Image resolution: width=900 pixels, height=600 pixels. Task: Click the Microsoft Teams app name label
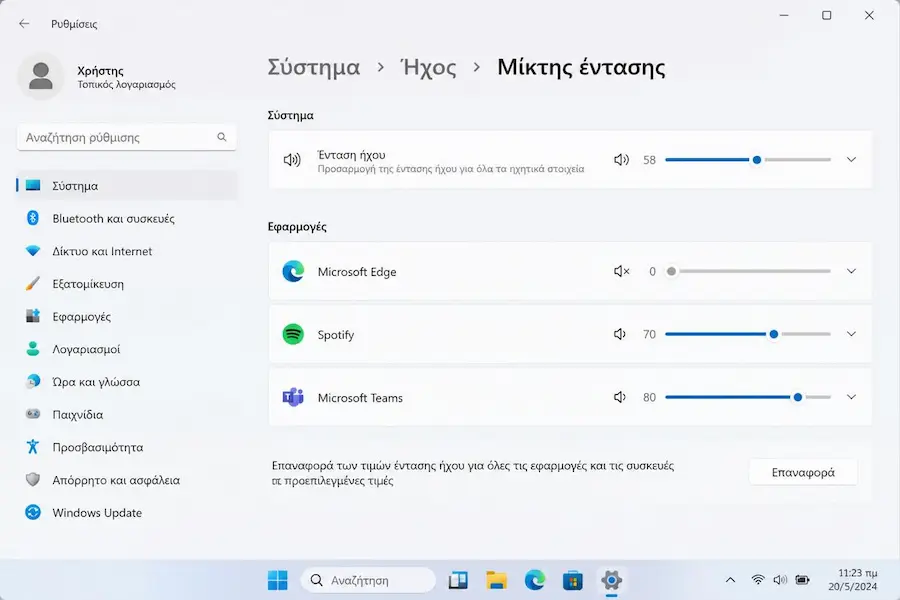360,398
